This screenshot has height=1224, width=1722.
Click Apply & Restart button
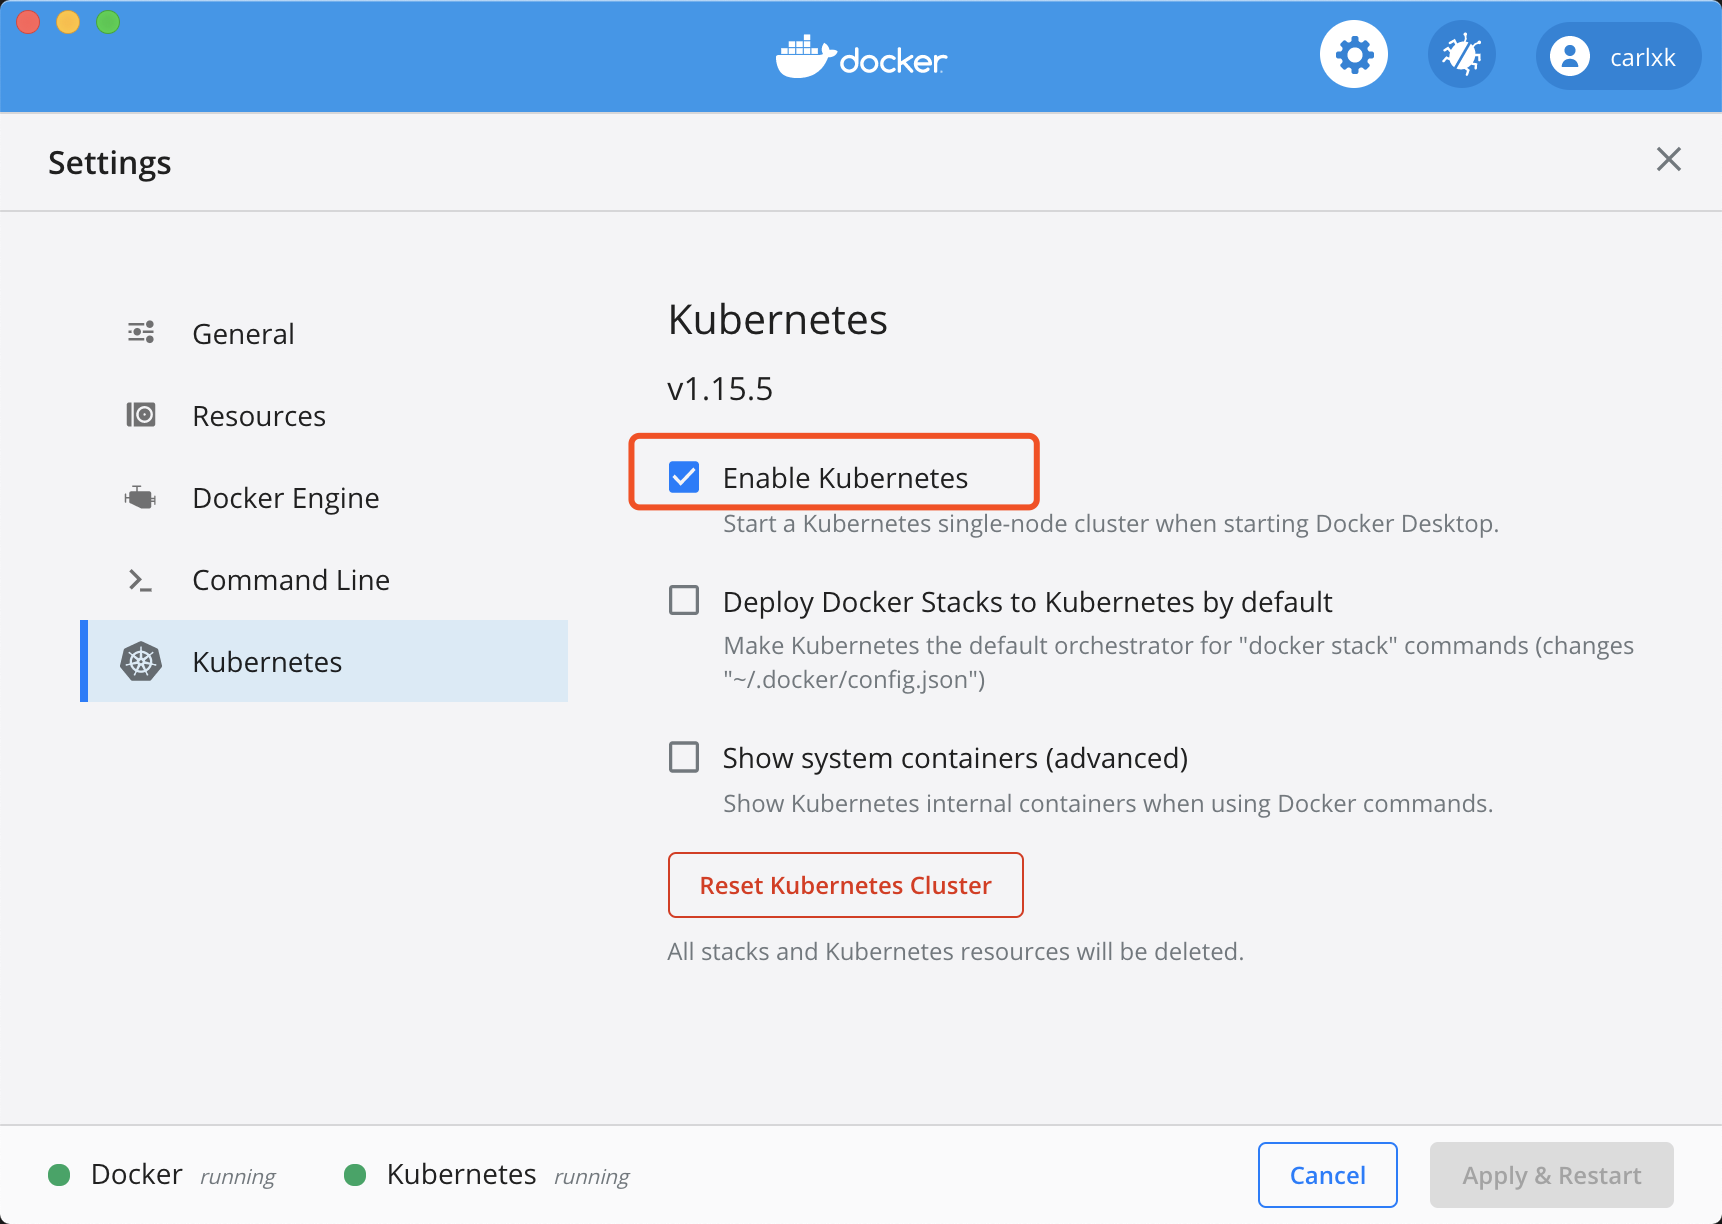1552,1175
